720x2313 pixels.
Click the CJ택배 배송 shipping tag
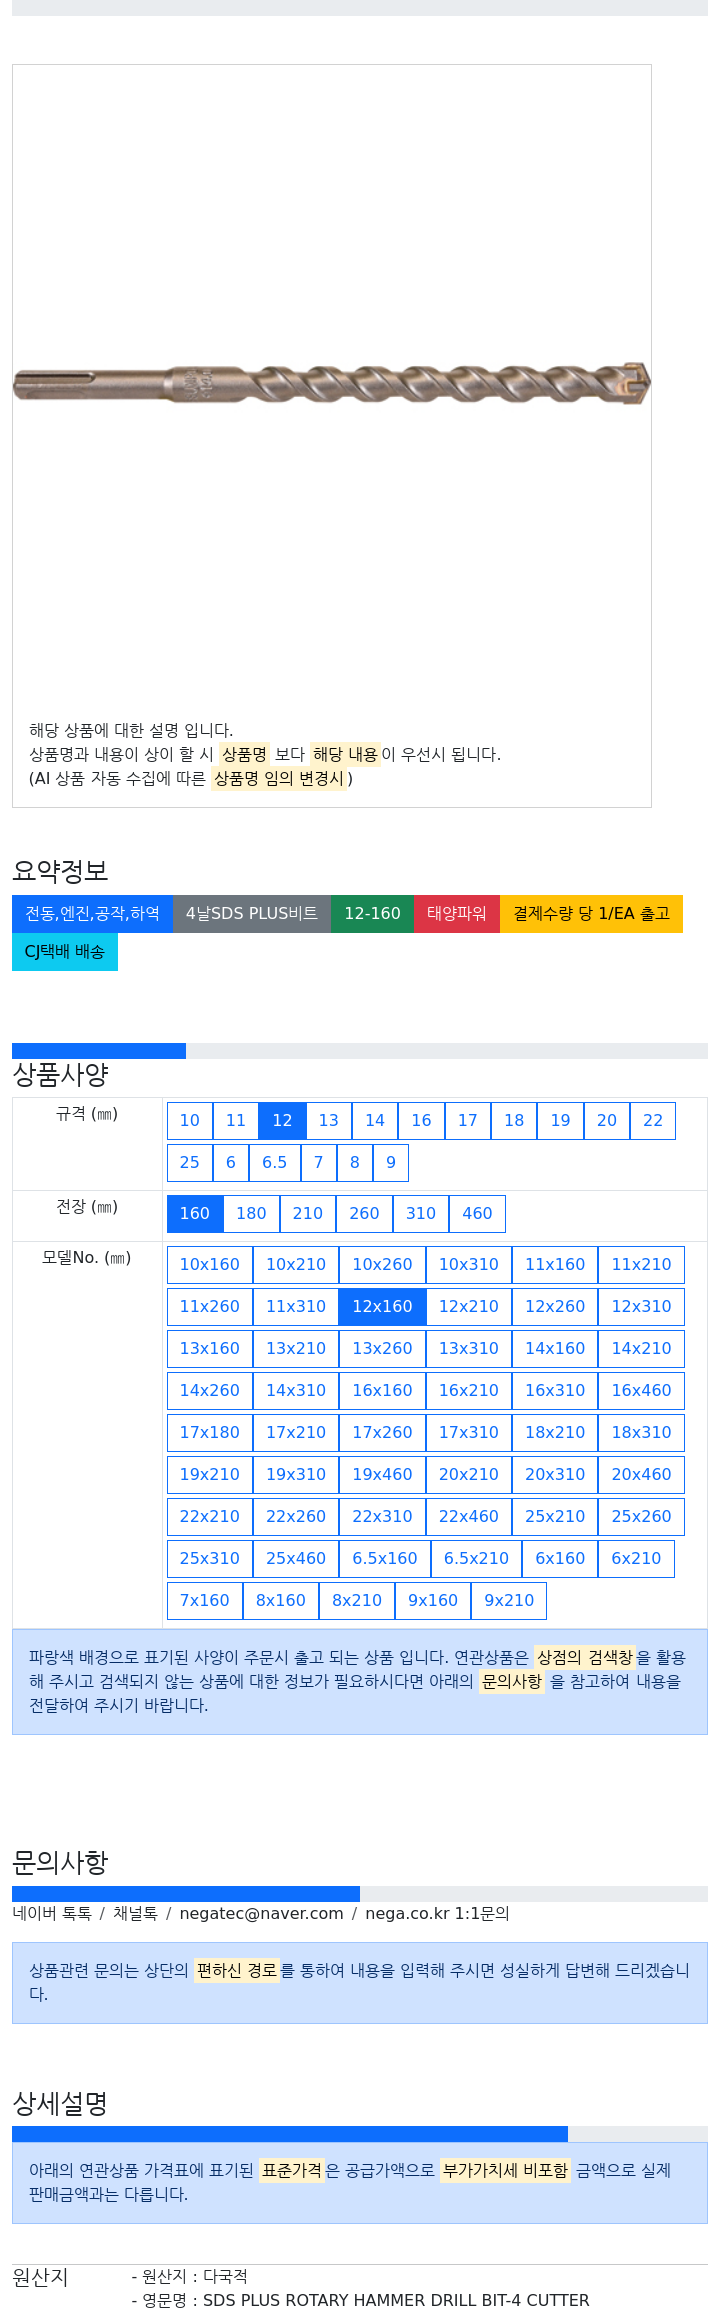click(65, 951)
